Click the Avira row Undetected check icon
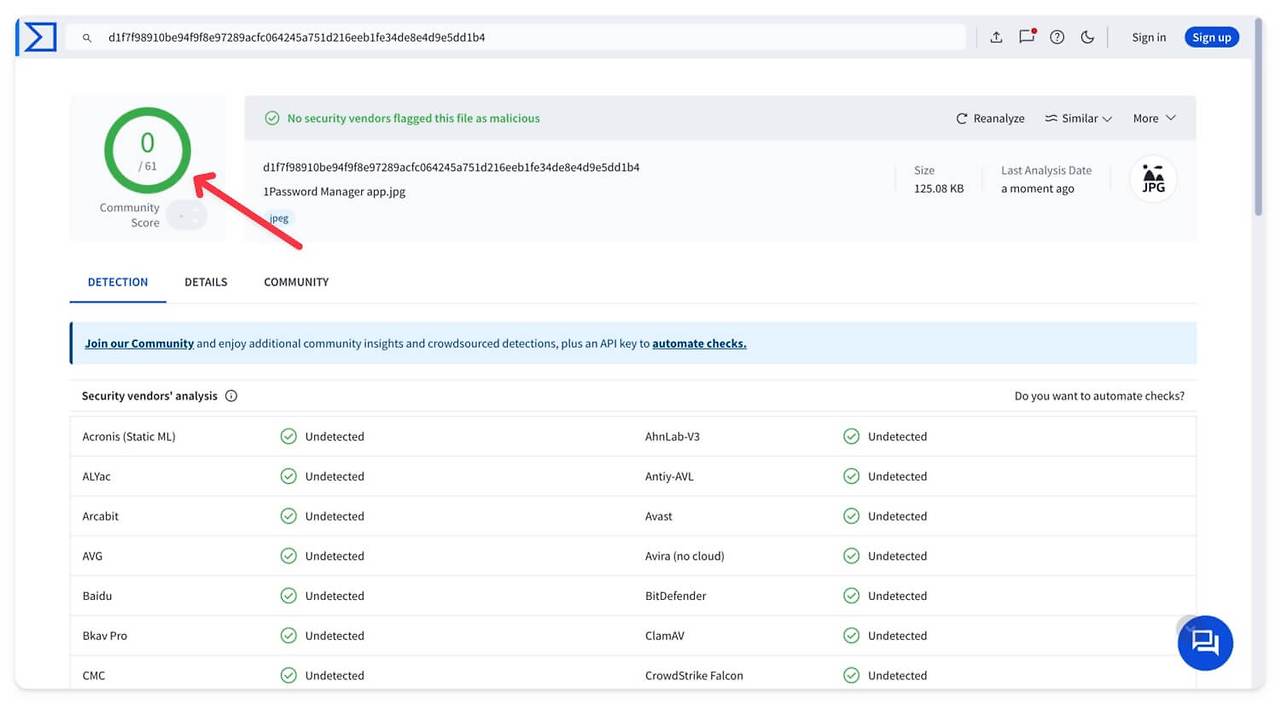The width and height of the screenshot is (1280, 704). click(851, 556)
